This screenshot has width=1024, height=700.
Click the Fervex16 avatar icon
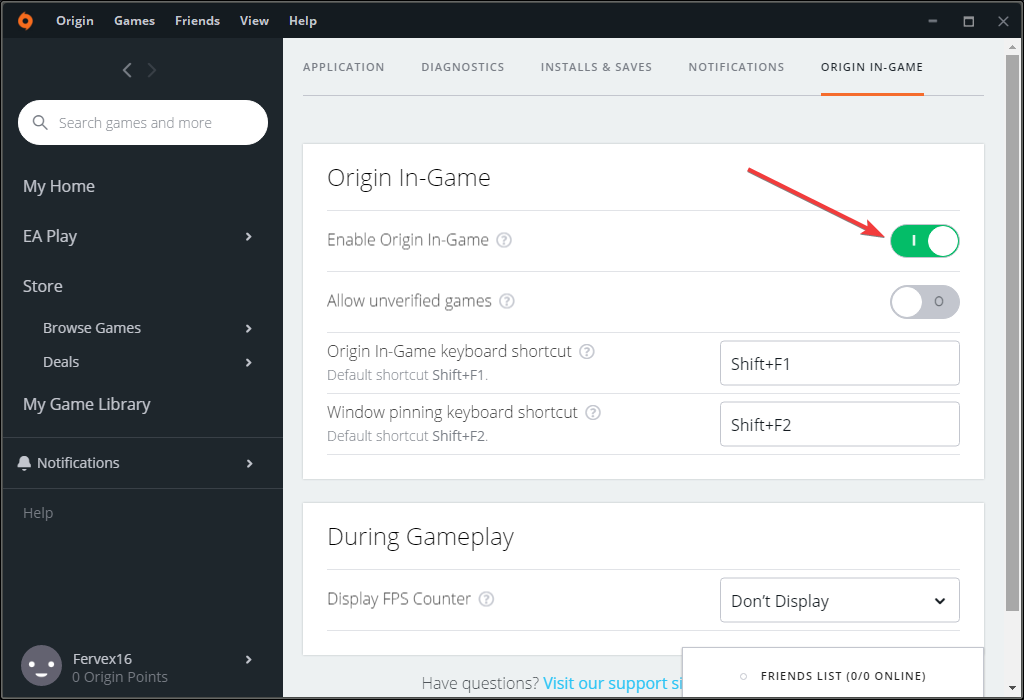point(41,666)
